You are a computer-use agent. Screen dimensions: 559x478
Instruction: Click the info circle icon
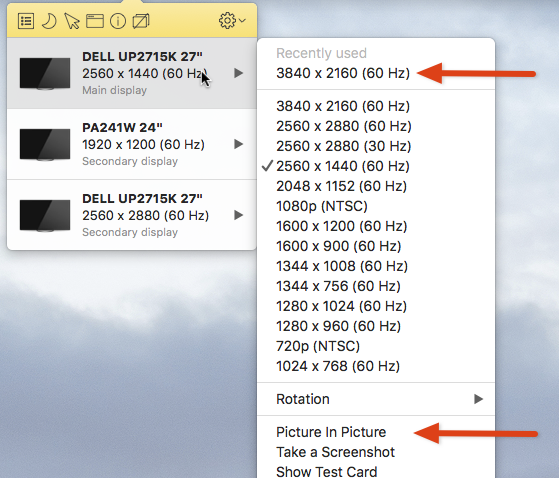(x=118, y=21)
